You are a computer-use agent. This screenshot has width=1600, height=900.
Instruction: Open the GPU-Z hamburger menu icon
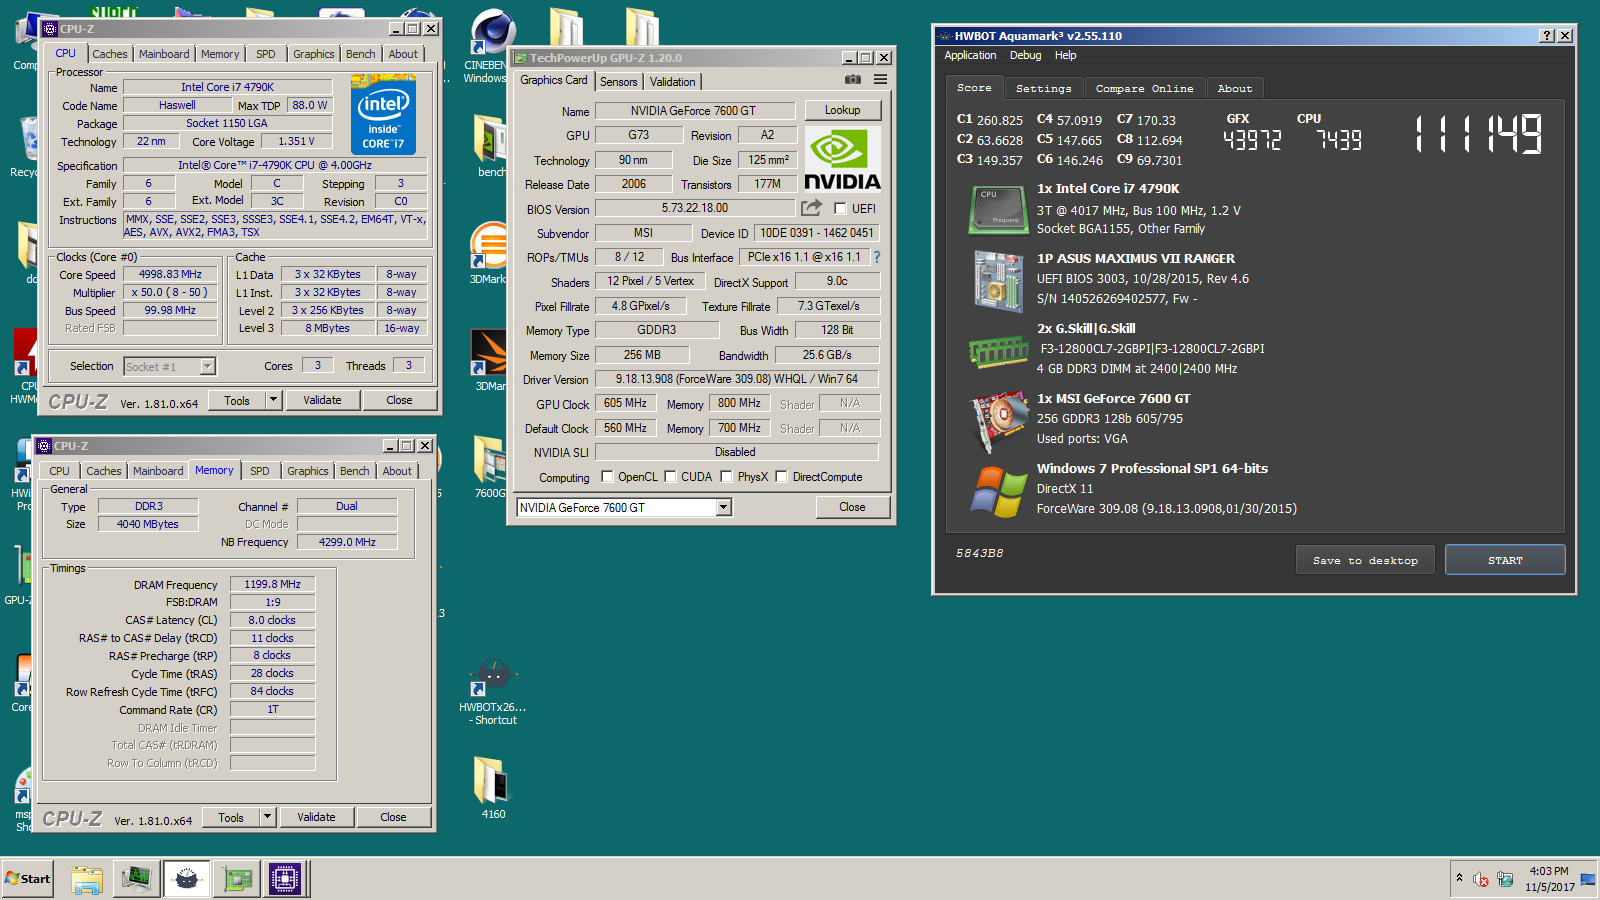coord(880,80)
